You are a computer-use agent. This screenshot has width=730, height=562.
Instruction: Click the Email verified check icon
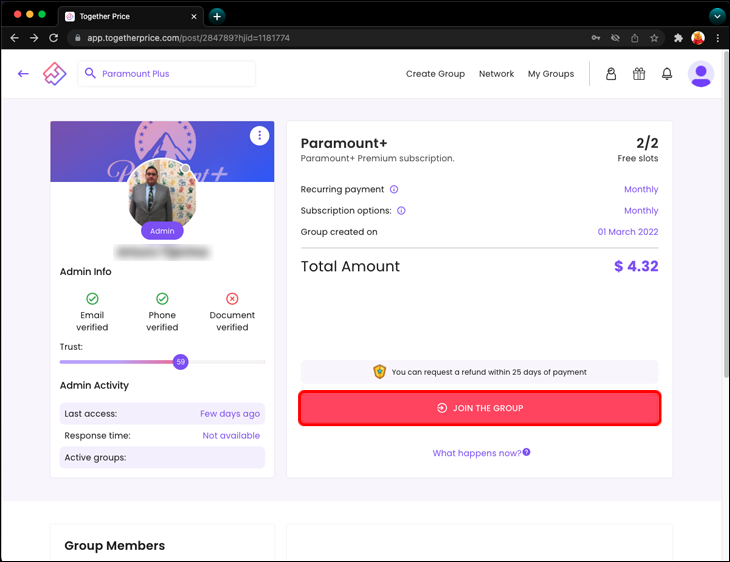point(92,298)
